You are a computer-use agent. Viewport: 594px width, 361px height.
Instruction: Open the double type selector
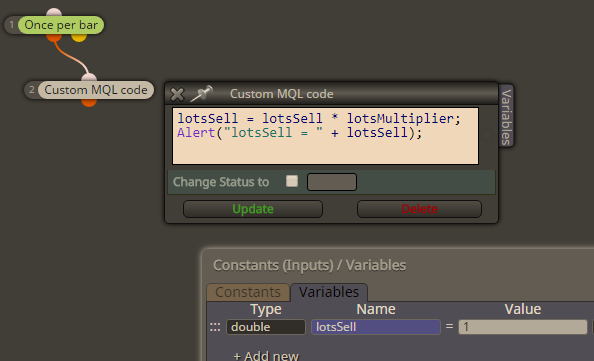[266, 327]
